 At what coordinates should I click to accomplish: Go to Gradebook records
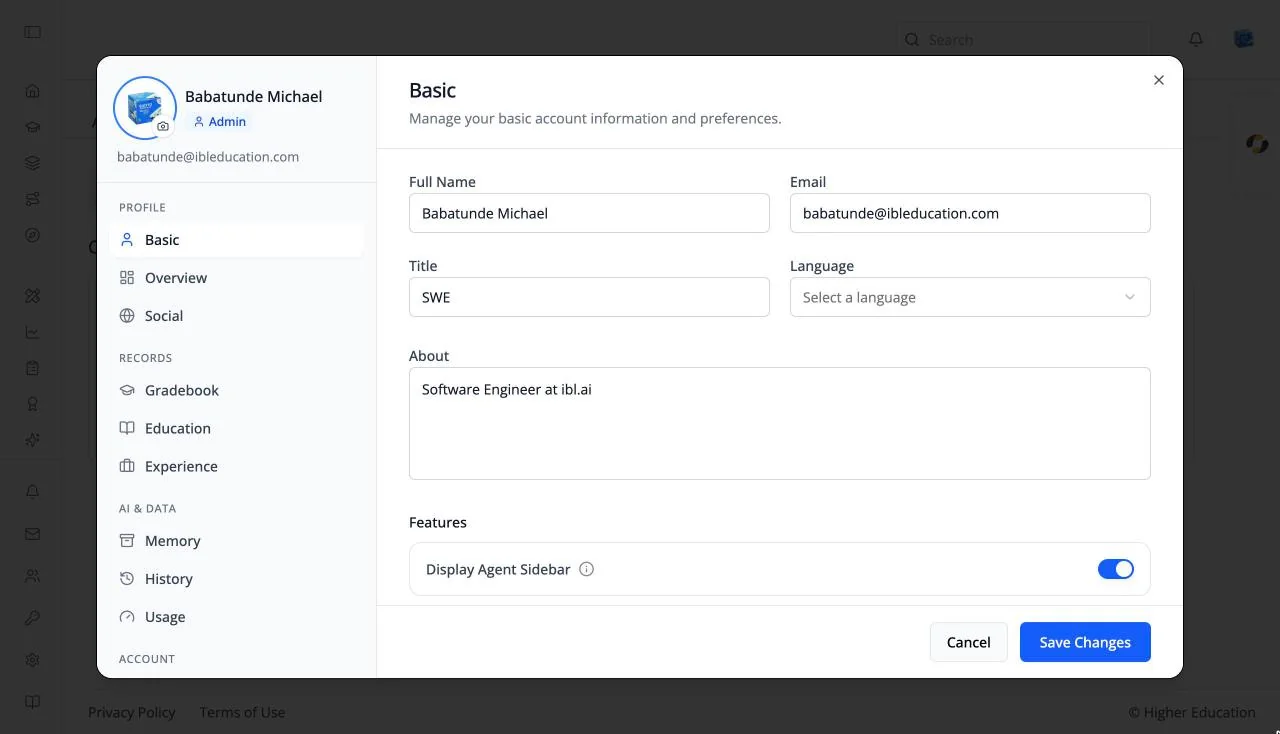point(237,390)
